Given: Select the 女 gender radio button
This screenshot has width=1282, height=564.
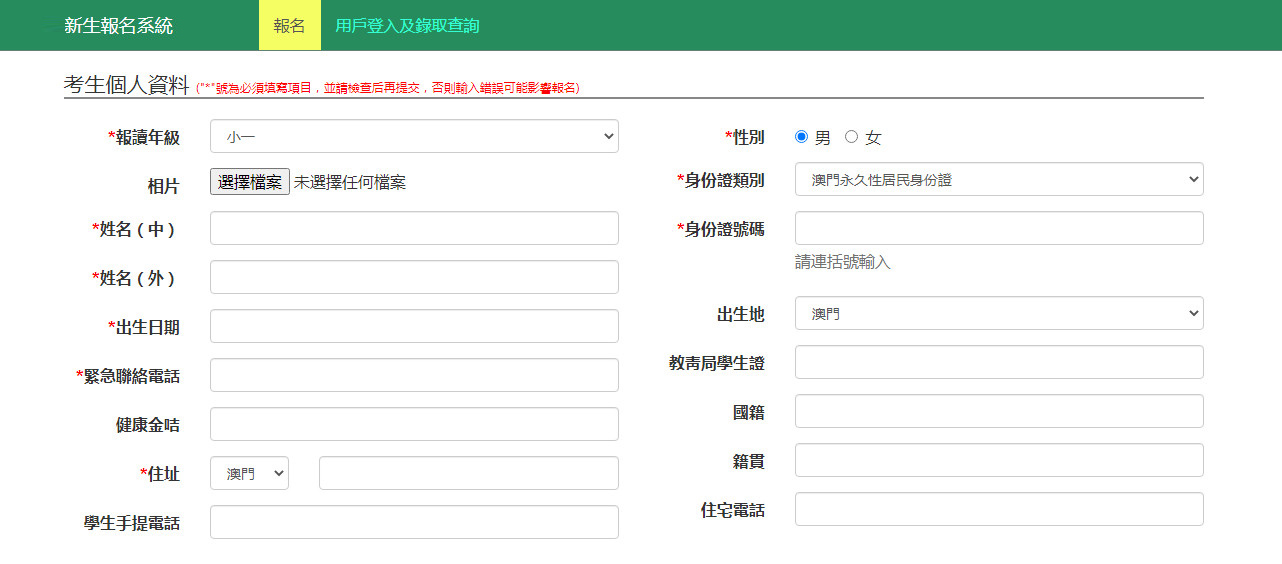Looking at the screenshot, I should coord(852,137).
